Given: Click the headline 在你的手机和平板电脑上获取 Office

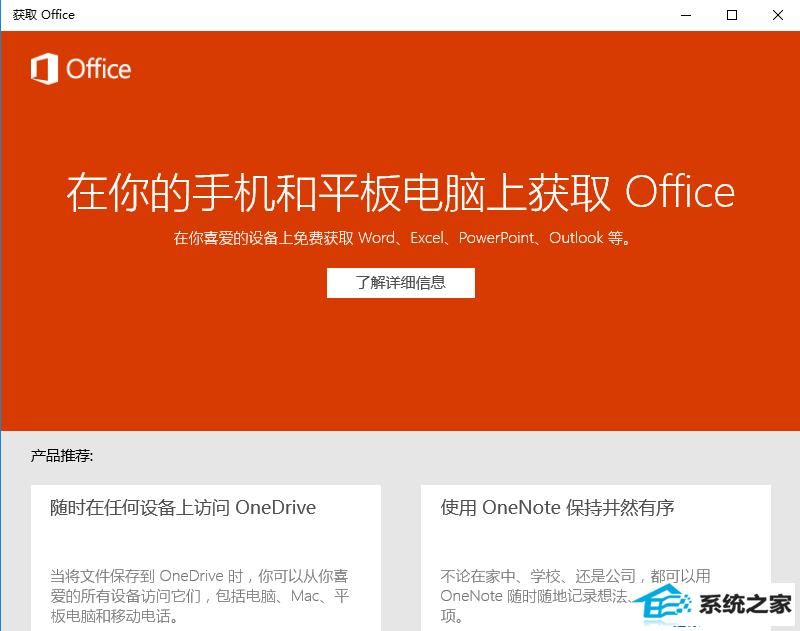Looking at the screenshot, I should point(401,192).
